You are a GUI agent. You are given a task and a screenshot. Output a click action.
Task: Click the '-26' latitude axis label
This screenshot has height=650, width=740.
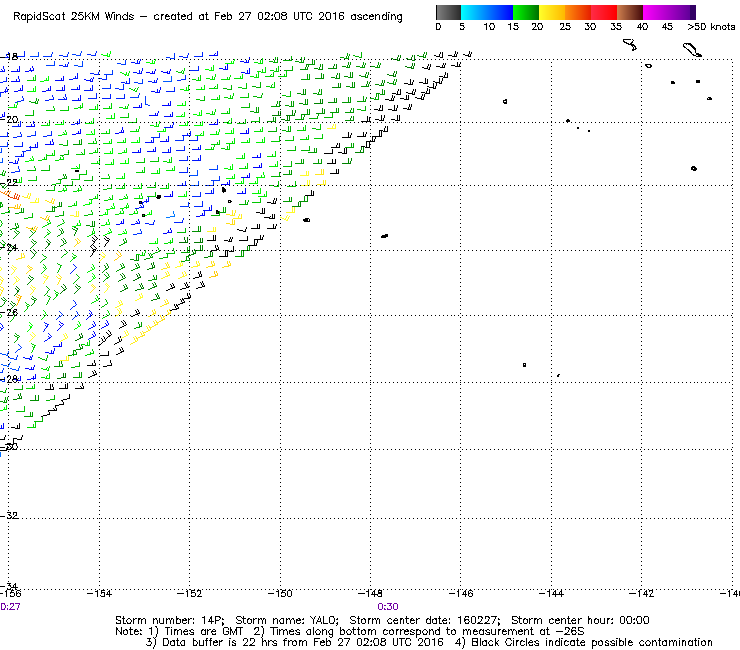click(x=9, y=312)
